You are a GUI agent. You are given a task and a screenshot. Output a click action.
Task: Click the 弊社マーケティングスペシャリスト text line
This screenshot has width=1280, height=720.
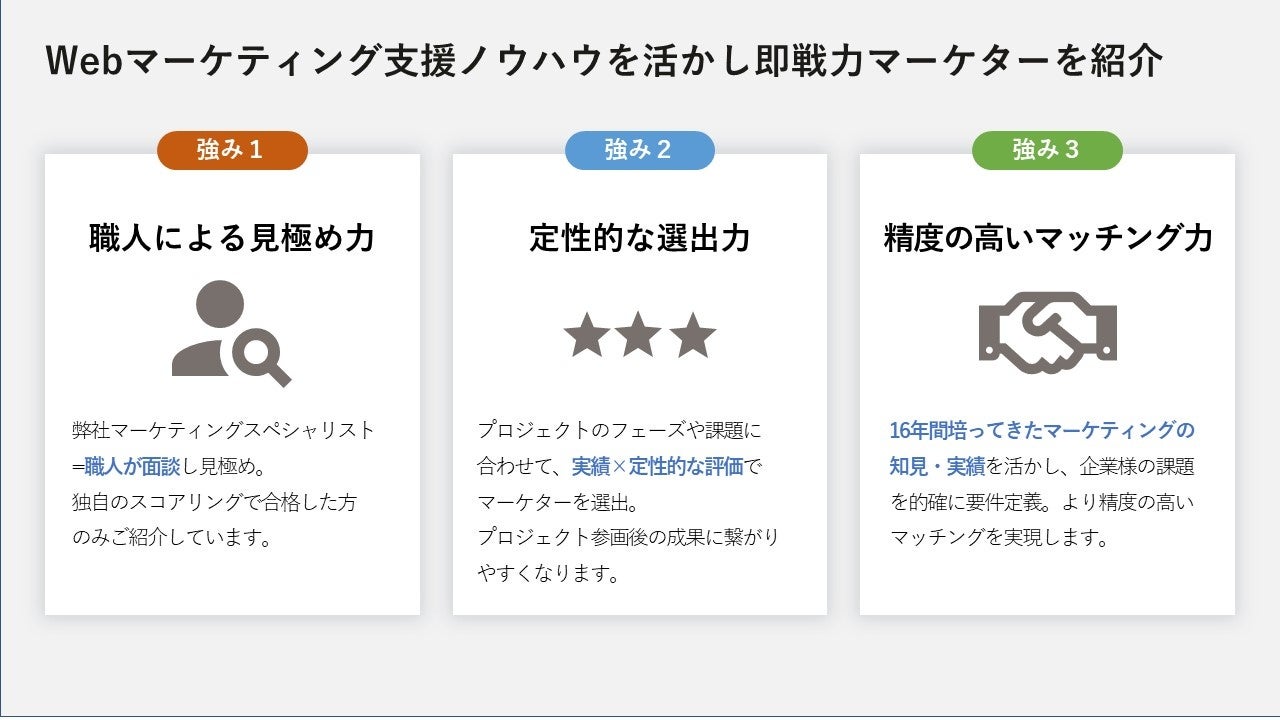coord(224,431)
